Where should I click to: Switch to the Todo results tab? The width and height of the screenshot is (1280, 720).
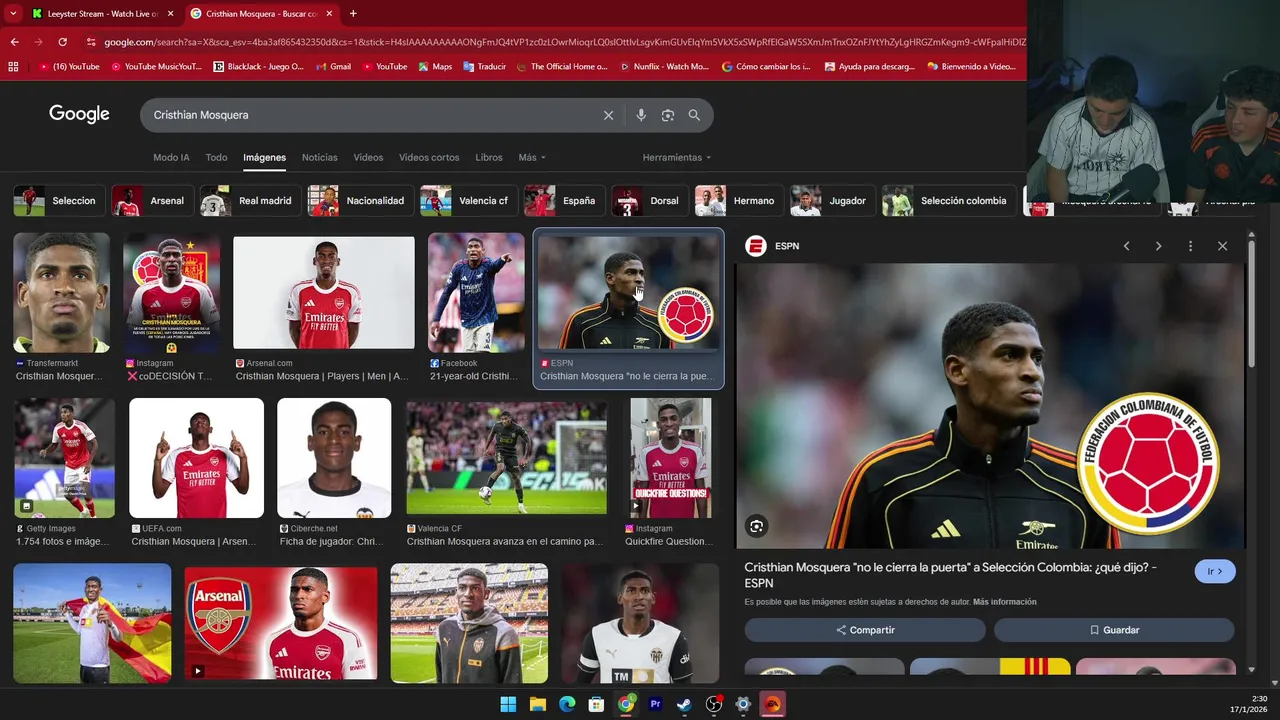(x=216, y=158)
